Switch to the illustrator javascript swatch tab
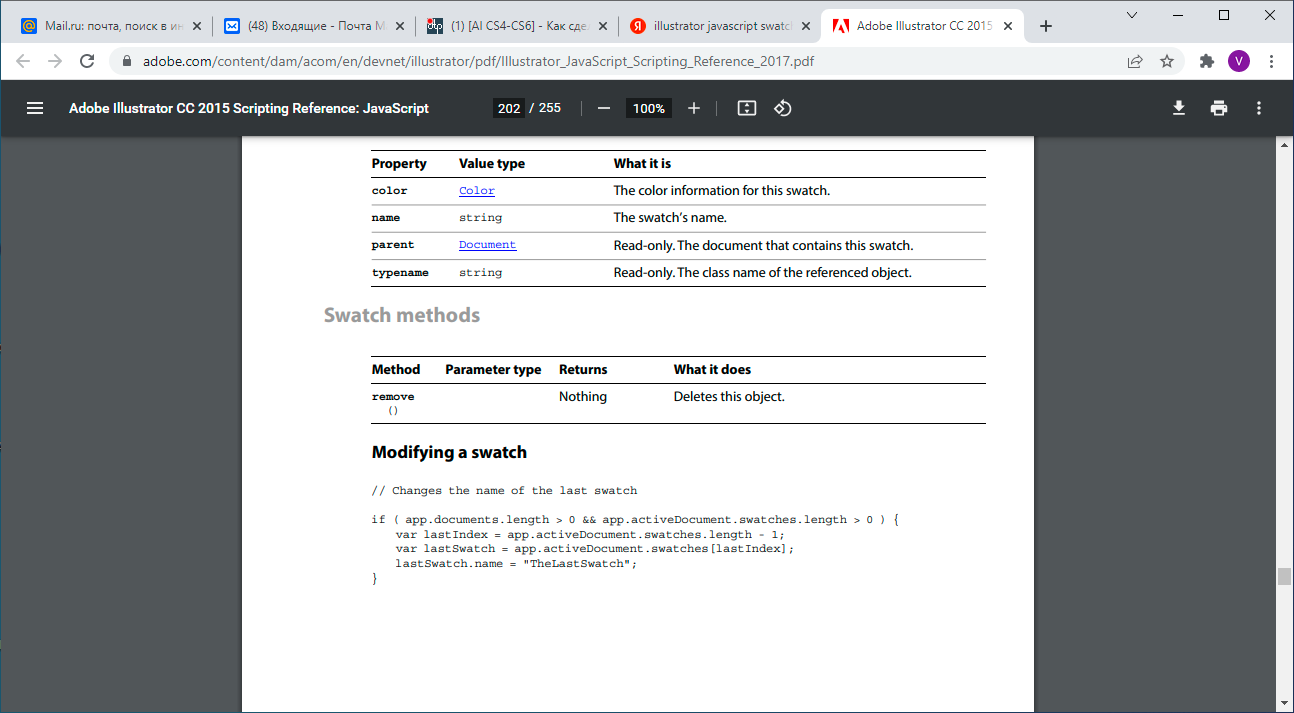Screen dimensions: 1294x713 tap(718, 26)
